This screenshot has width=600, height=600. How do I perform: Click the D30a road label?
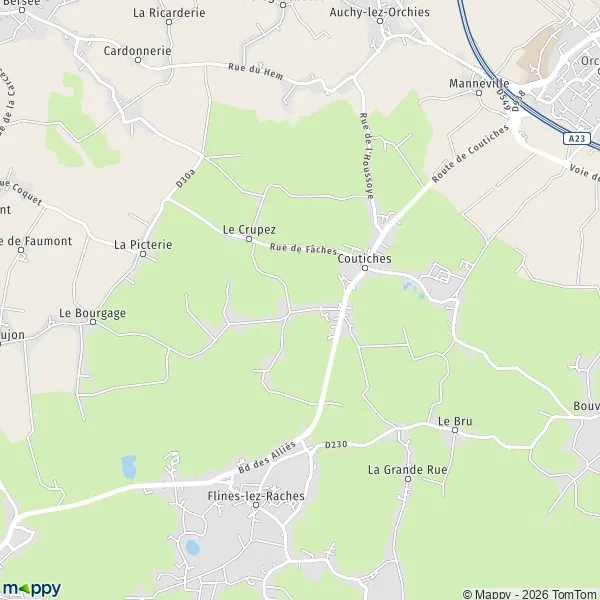click(x=186, y=178)
